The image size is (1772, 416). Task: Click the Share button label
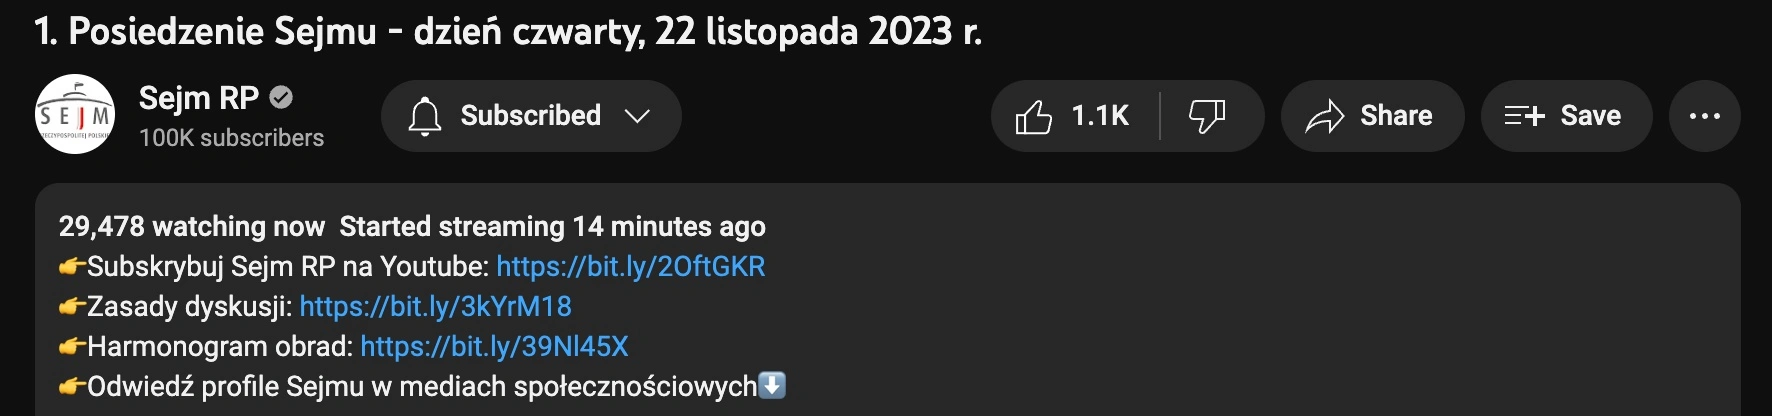[1396, 116]
